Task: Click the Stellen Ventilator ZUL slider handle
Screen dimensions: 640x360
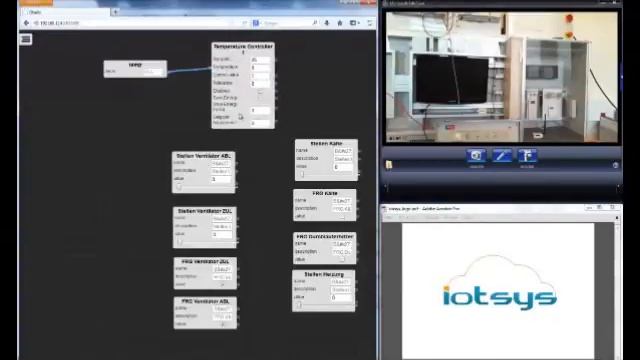Action: click(180, 242)
